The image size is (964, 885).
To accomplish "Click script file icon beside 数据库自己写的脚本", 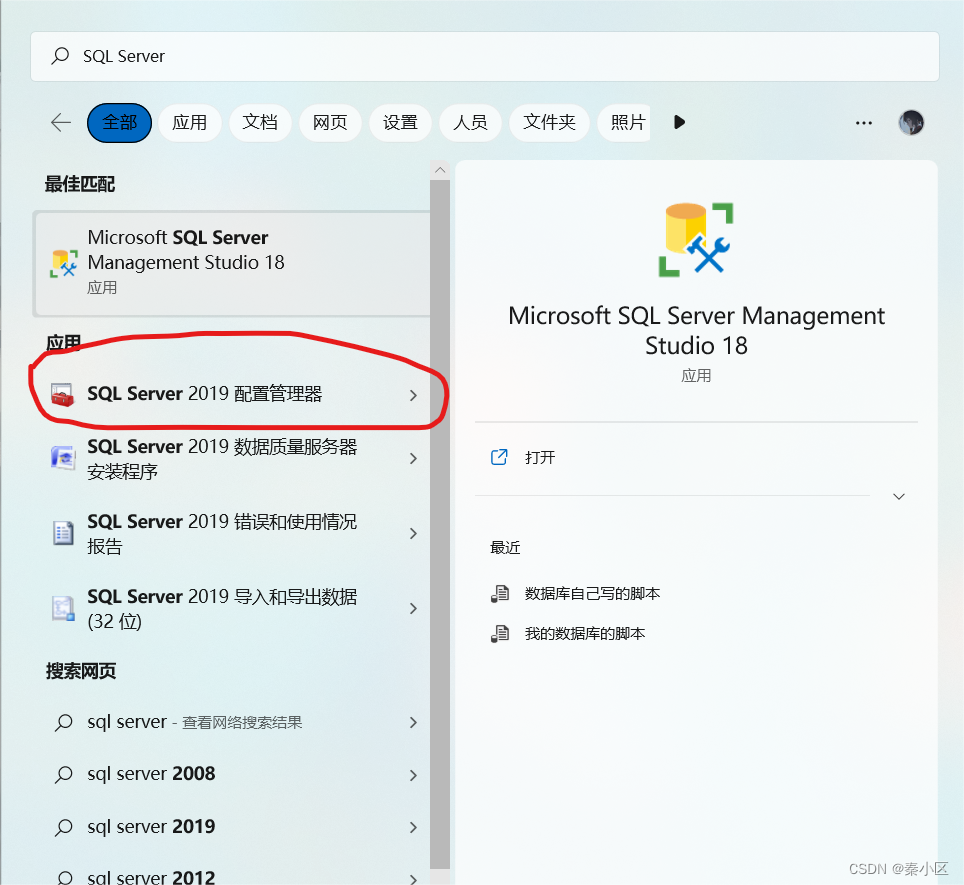I will tap(500, 594).
